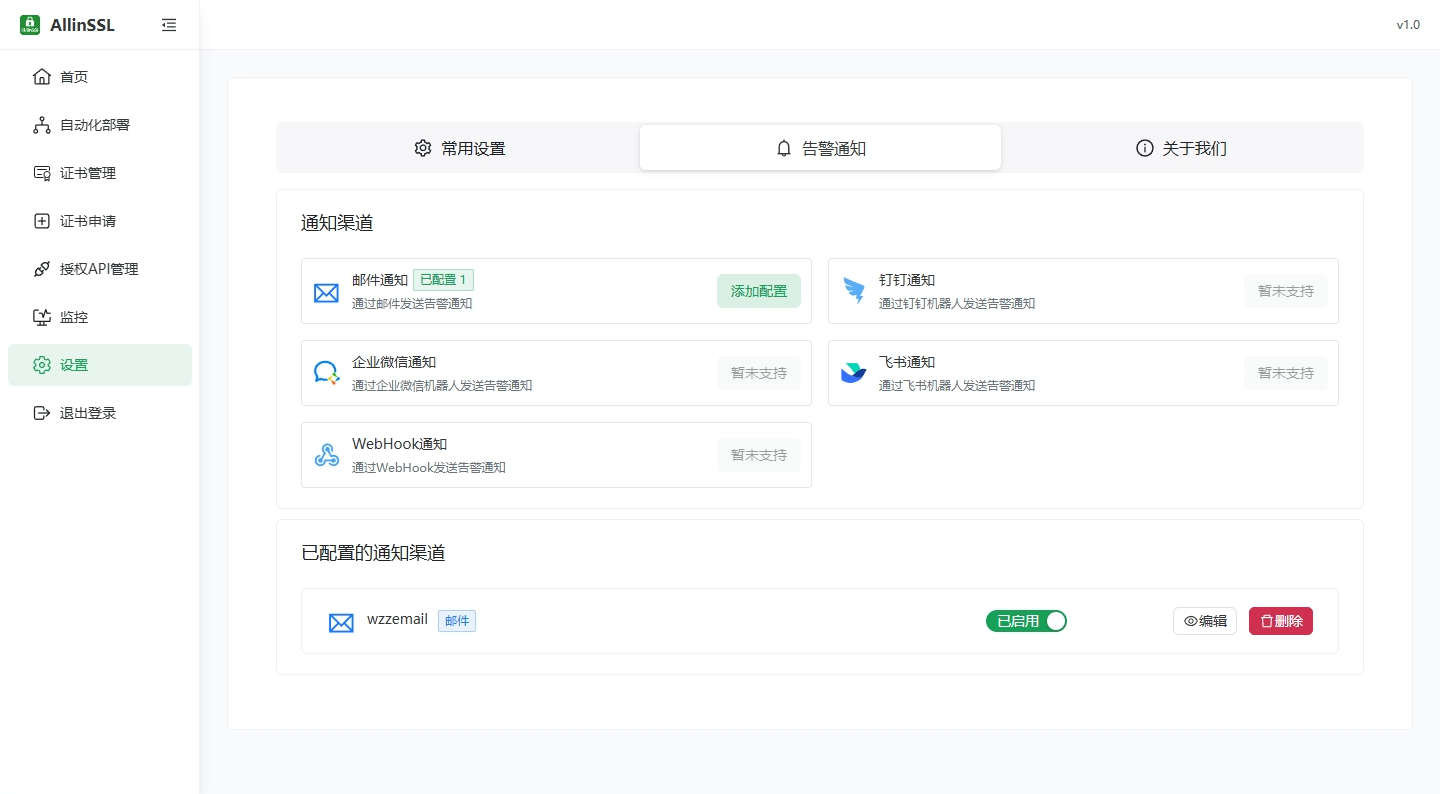Switch to the 常用设置 tab
The image size is (1440, 794).
[459, 147]
